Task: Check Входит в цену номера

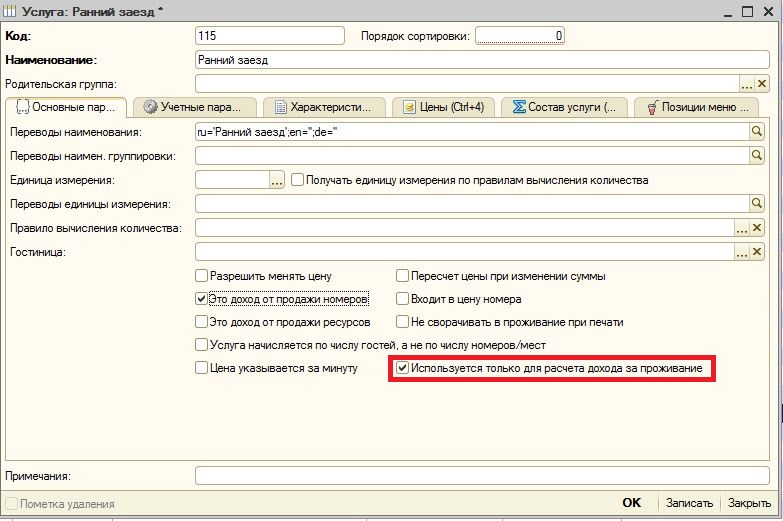Action: click(402, 299)
